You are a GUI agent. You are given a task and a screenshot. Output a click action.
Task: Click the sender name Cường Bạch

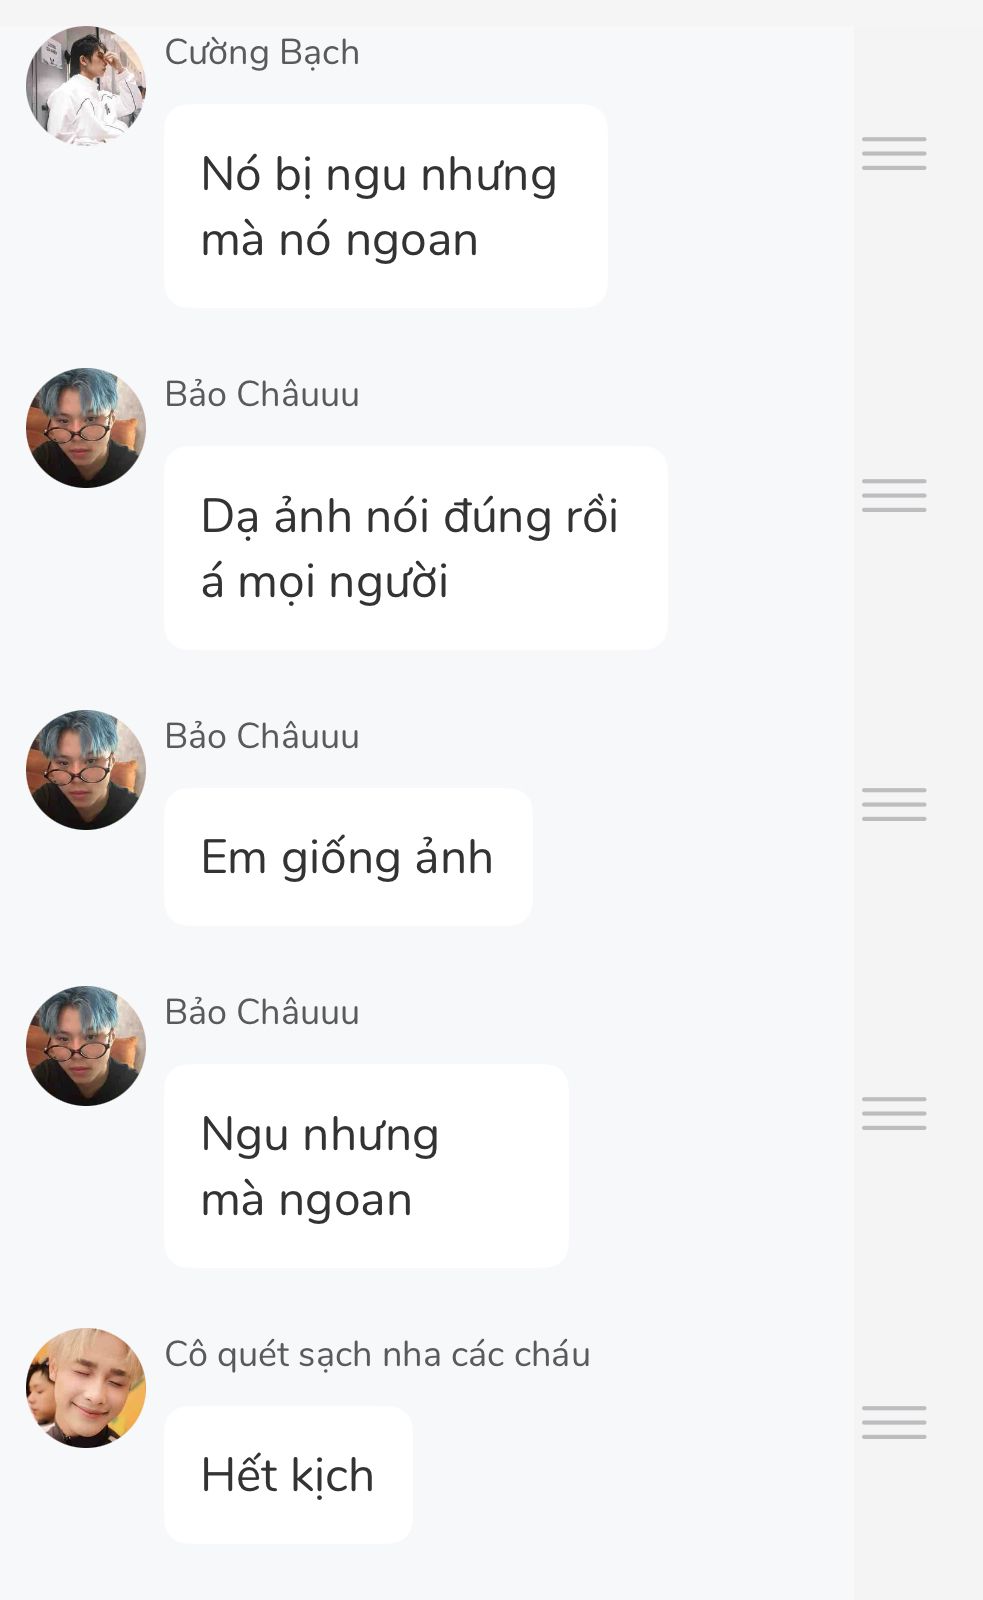coord(262,53)
